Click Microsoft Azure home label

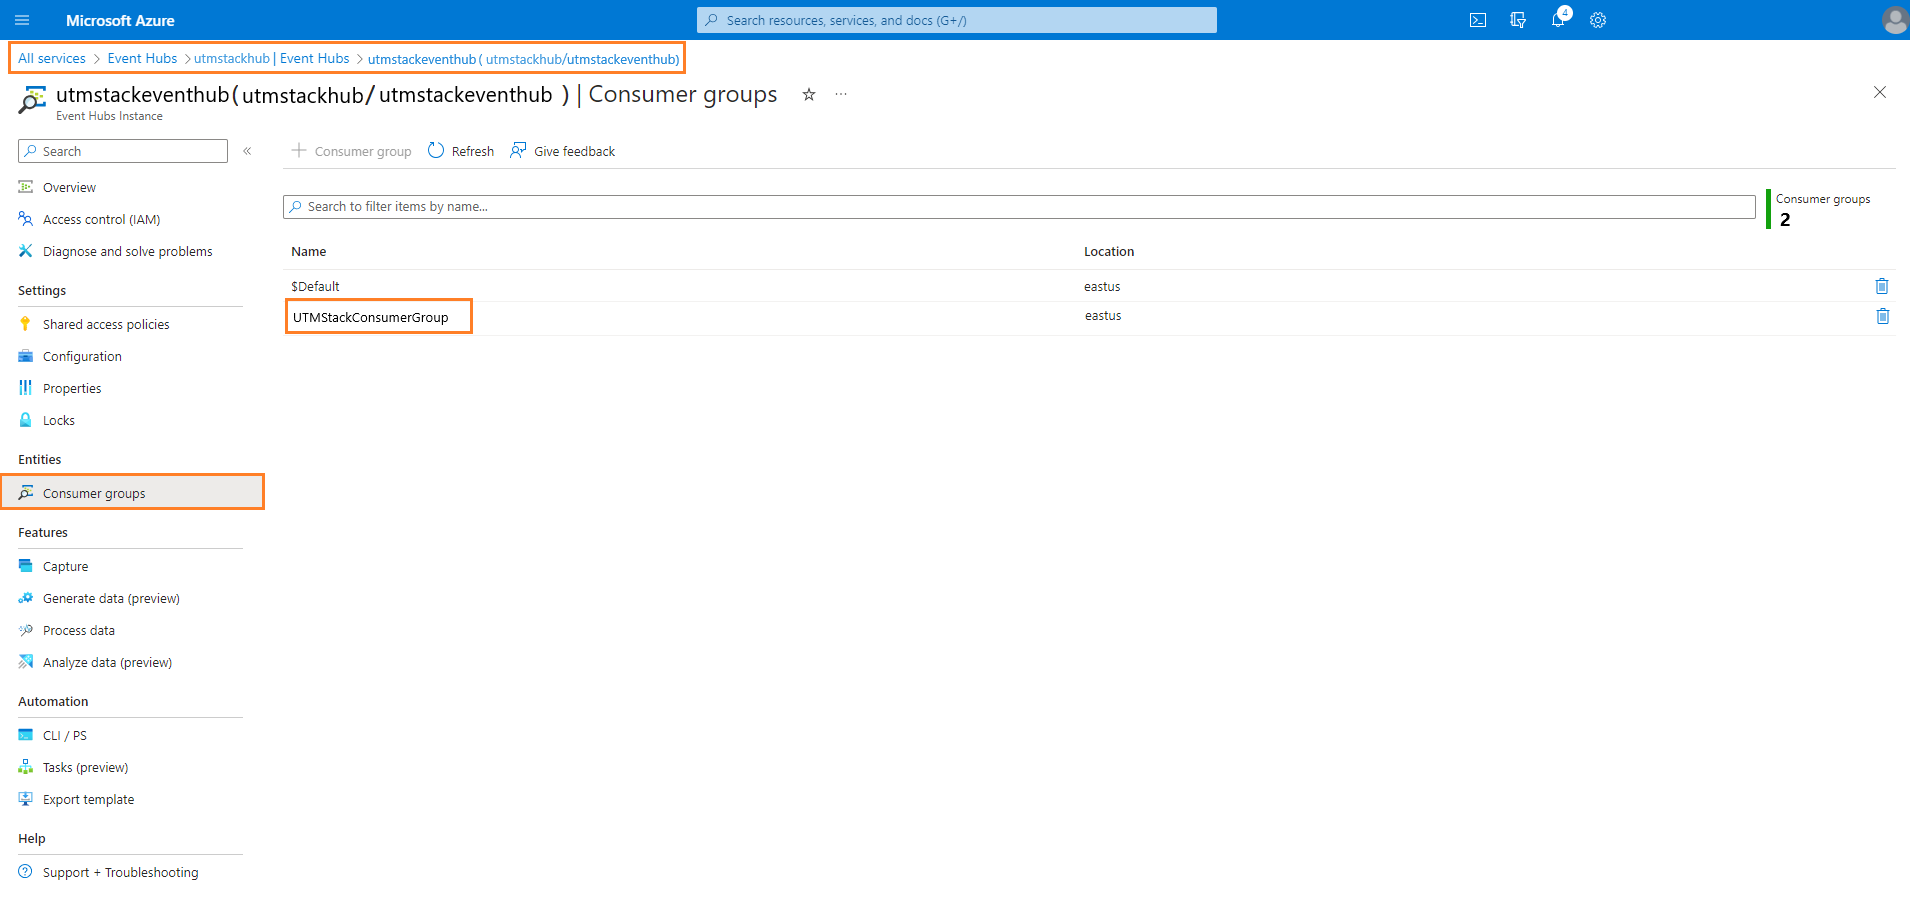pos(120,20)
